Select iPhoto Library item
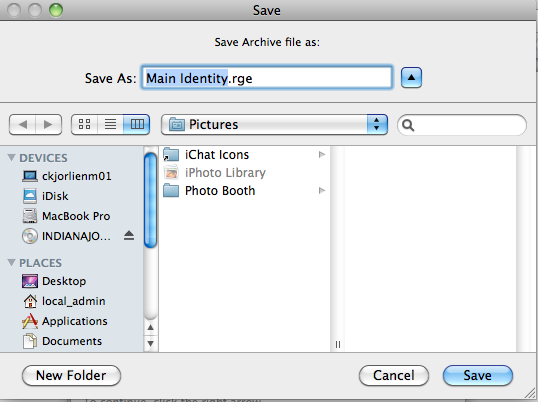Screen dimensions: 538x402 coord(244,173)
